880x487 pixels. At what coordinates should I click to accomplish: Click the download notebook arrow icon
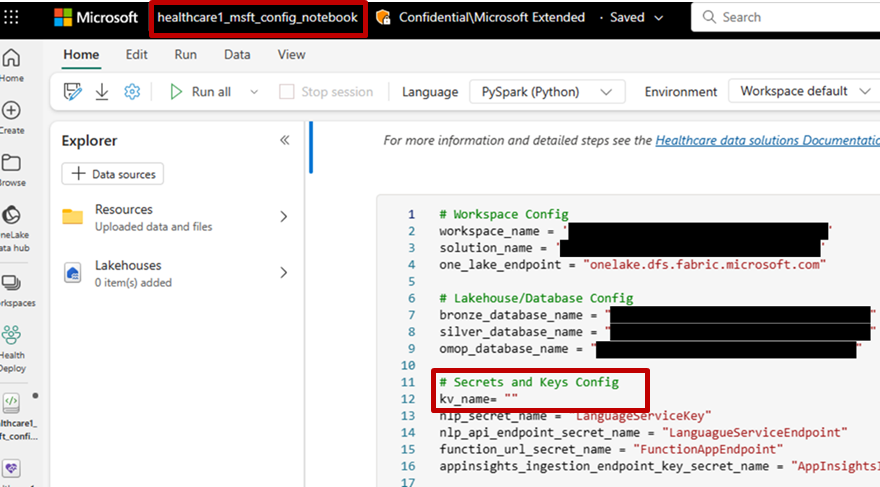pyautogui.click(x=102, y=91)
